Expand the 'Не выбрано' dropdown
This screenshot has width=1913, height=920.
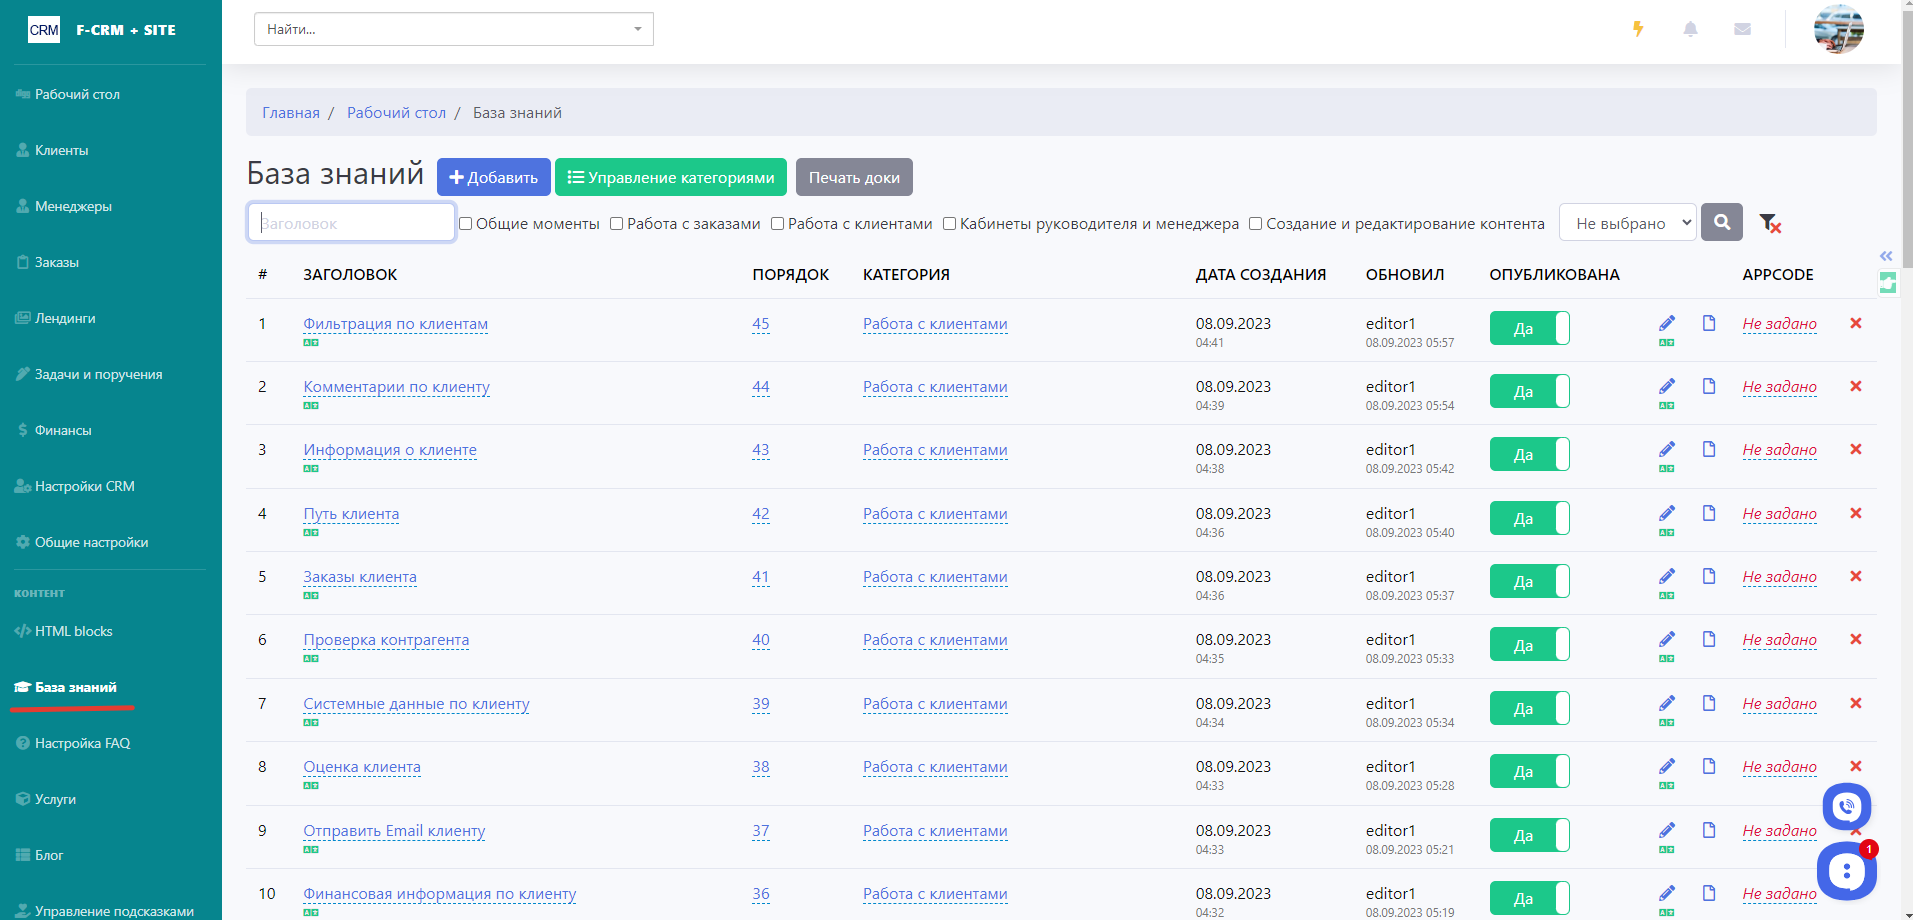(x=1627, y=223)
